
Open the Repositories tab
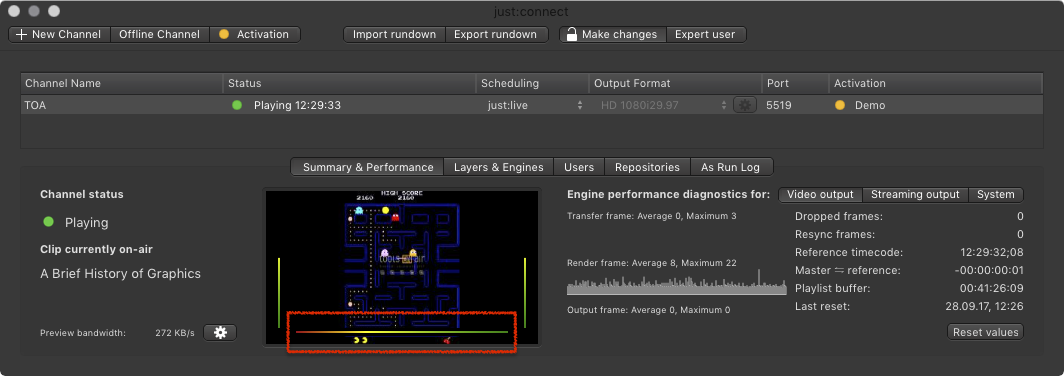click(x=647, y=167)
